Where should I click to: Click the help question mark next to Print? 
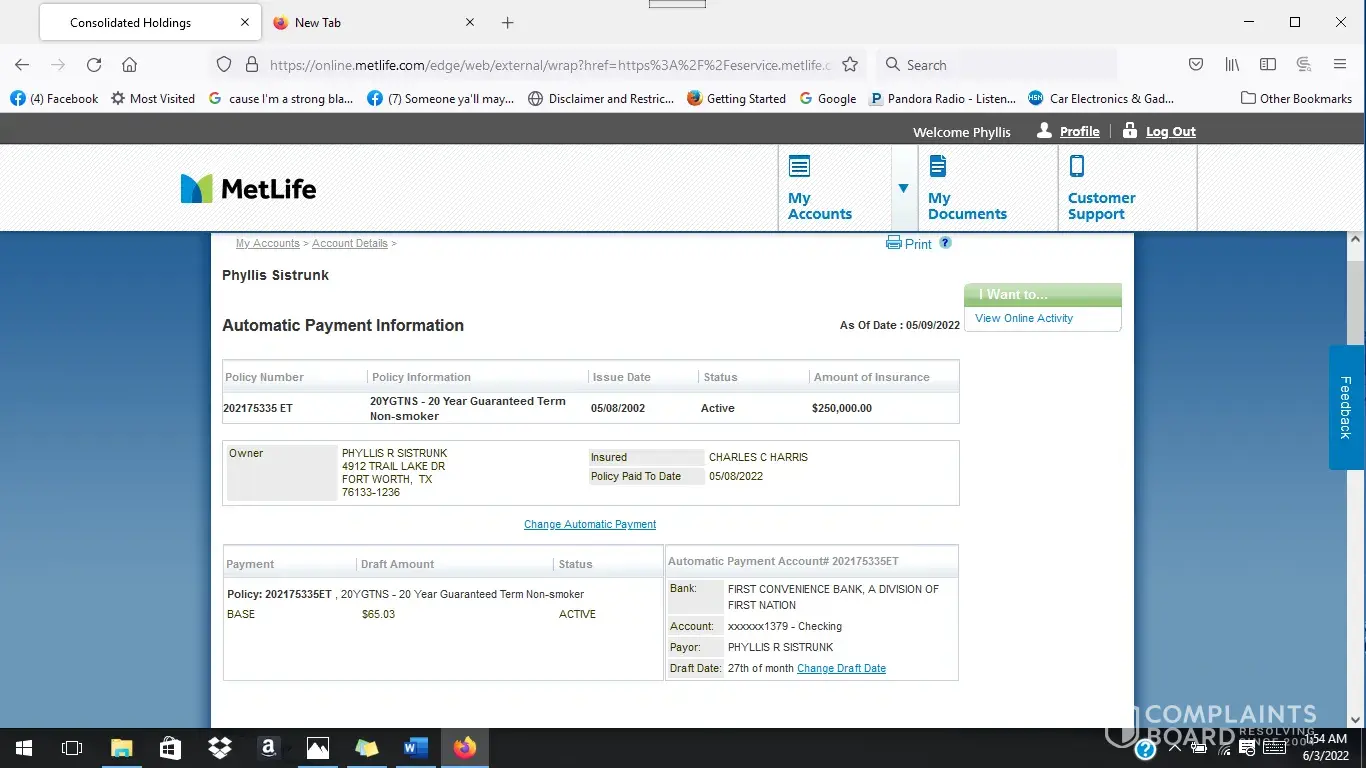click(945, 243)
